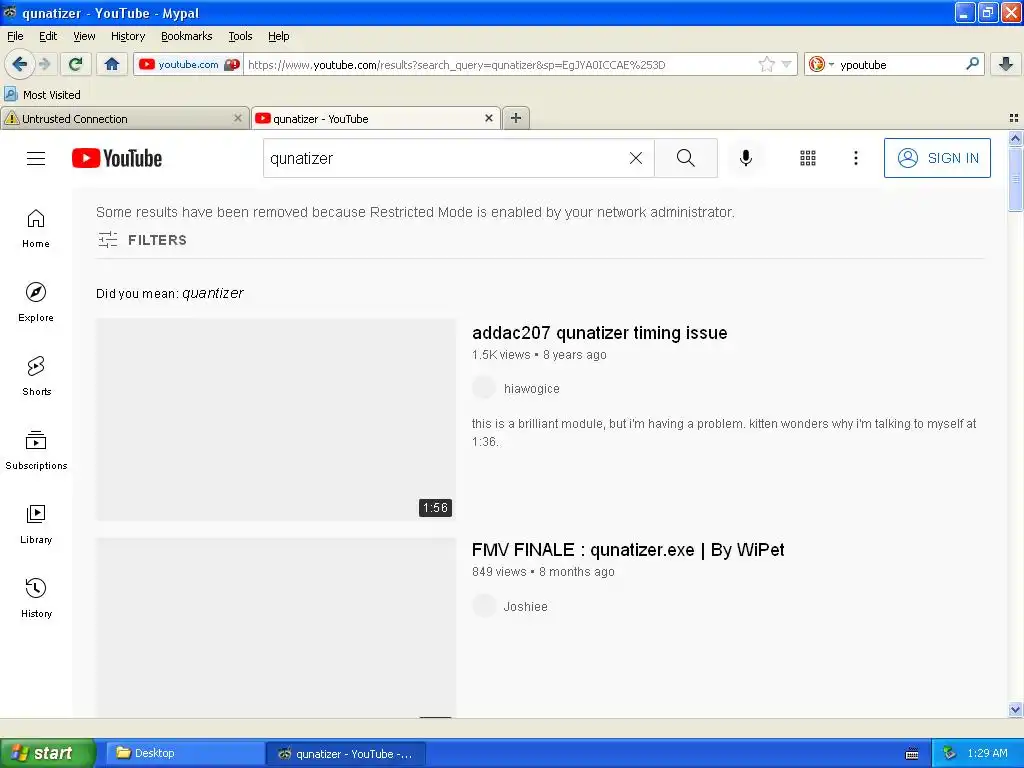This screenshot has width=1024, height=768.
Task: Click the youtube.com site identity icon
Action: click(188, 64)
